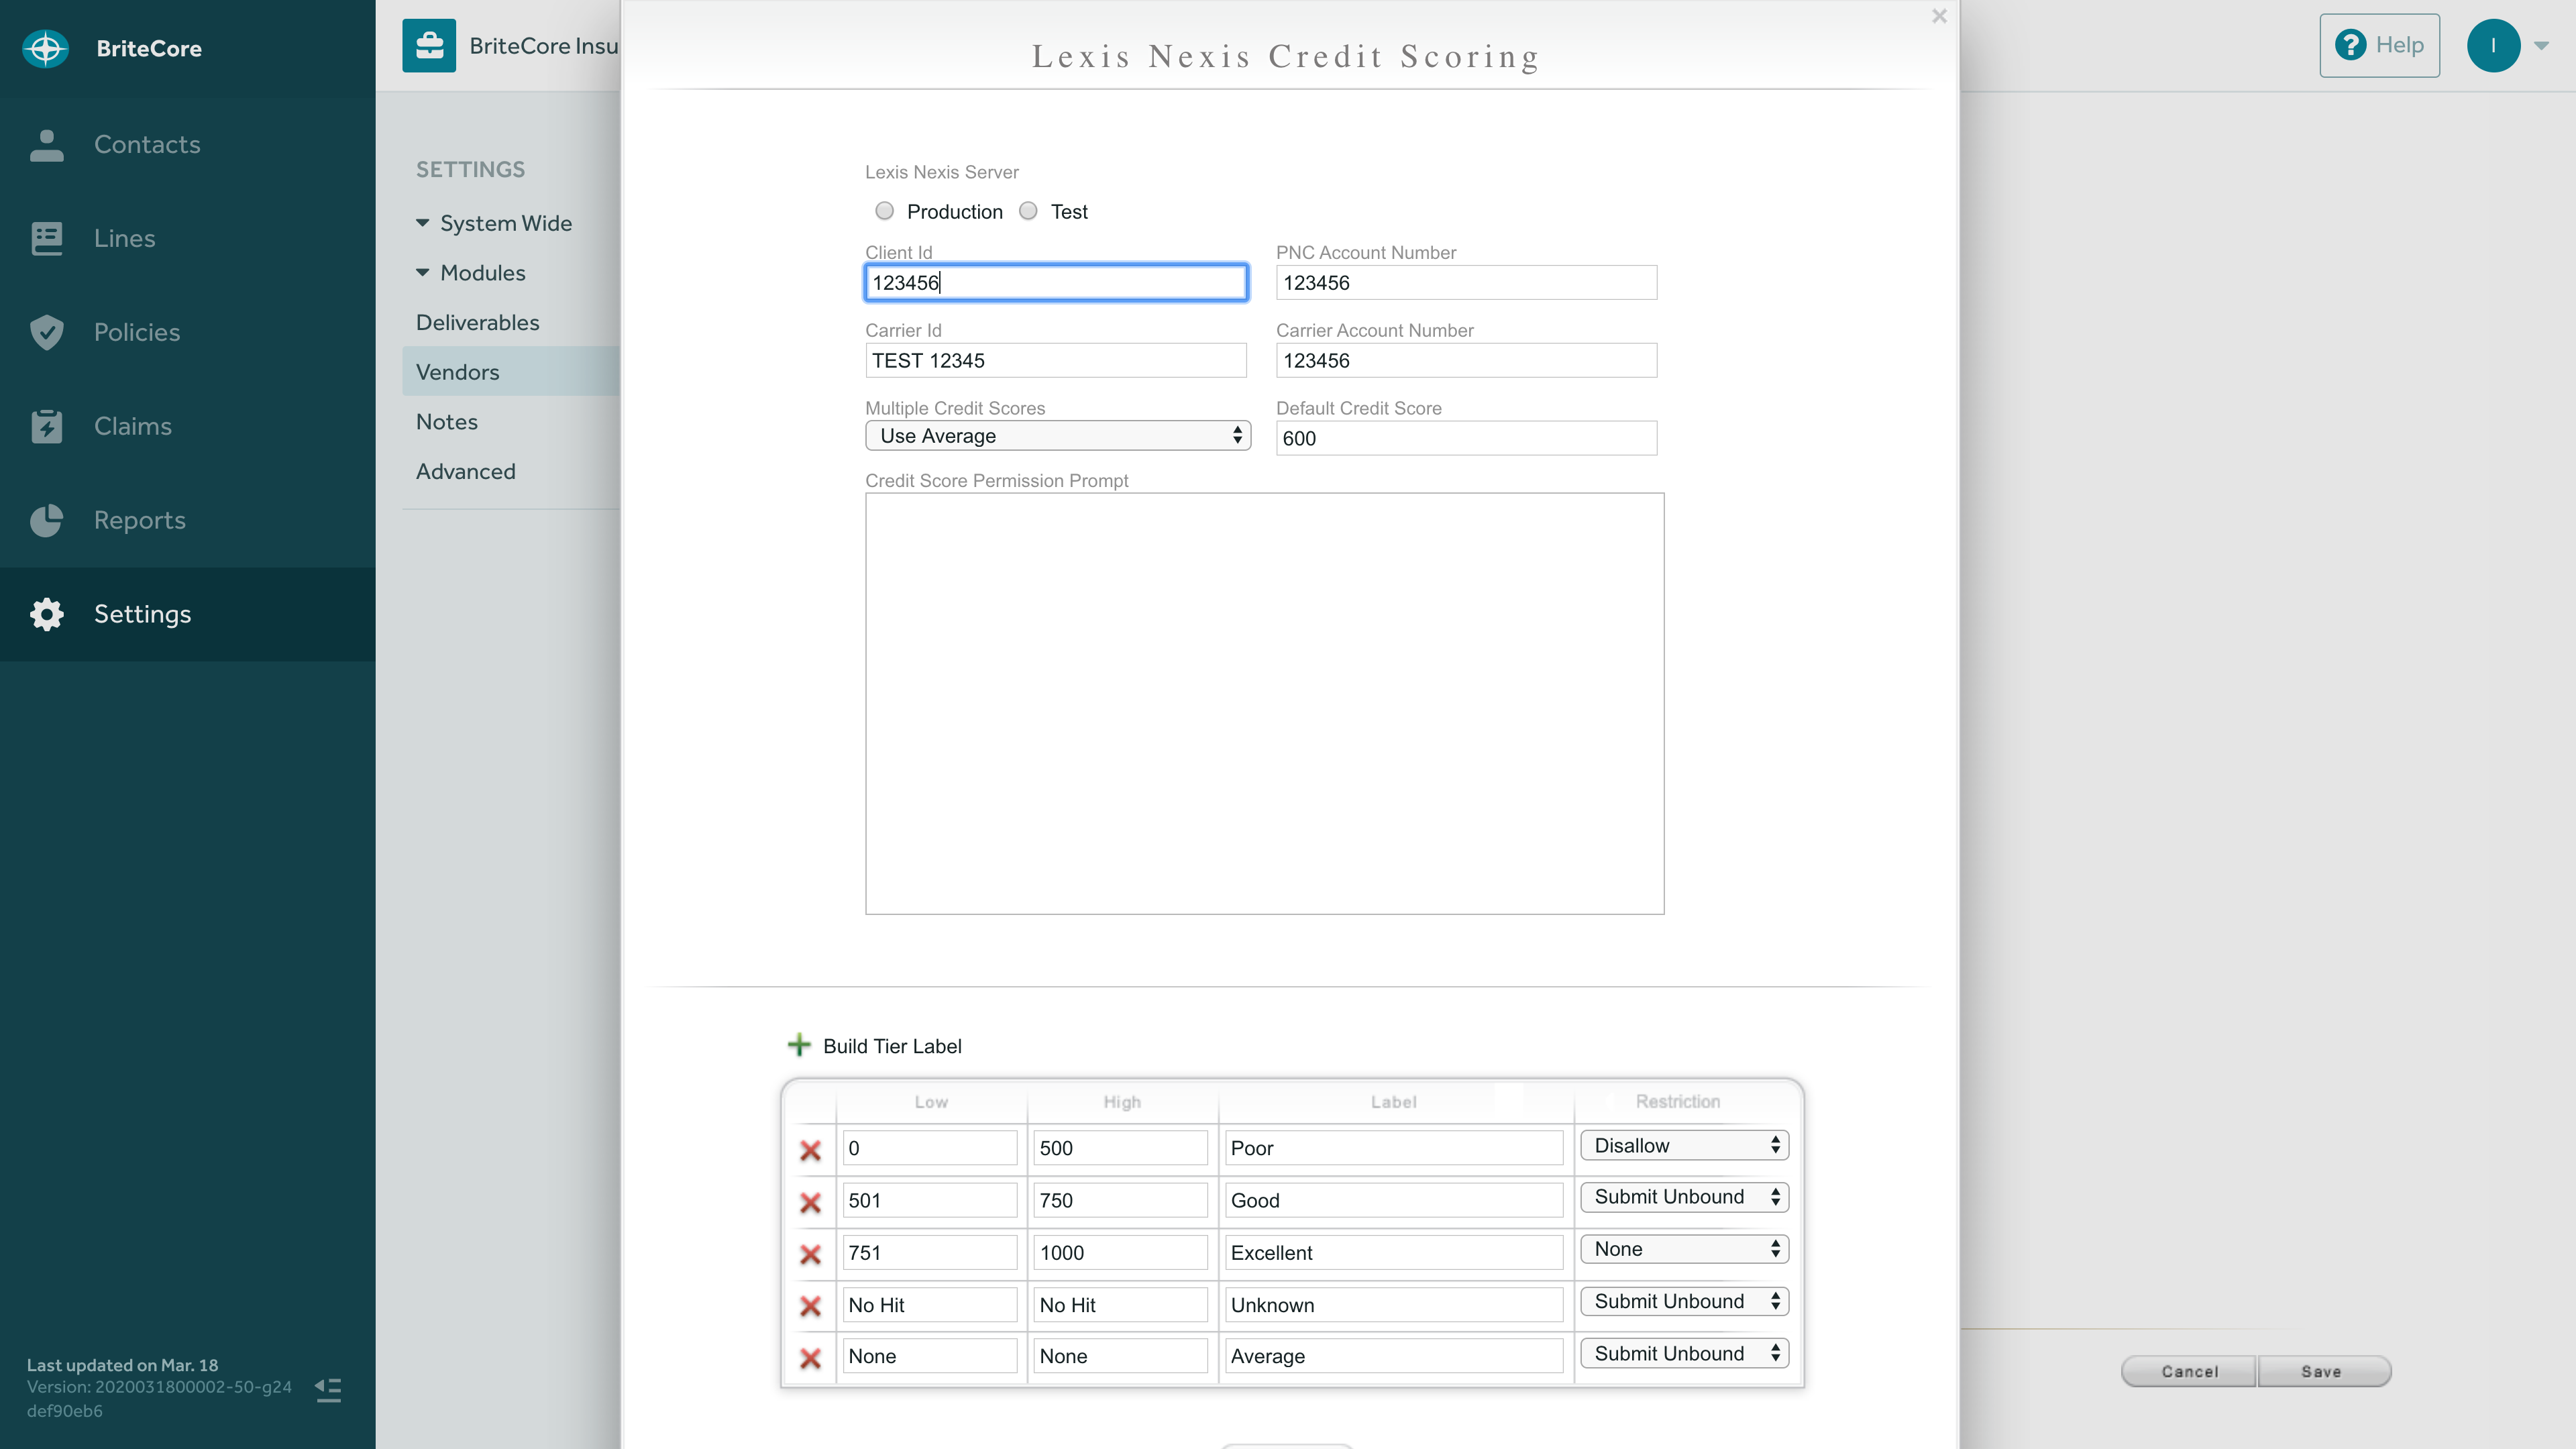Open the Contacts menu item

pos(188,145)
